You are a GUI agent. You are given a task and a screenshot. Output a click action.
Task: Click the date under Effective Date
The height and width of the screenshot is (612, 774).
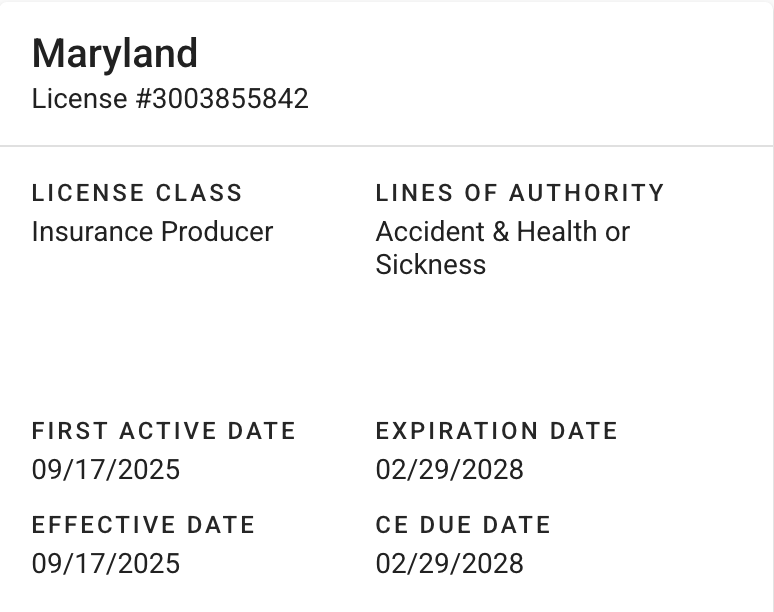106,563
